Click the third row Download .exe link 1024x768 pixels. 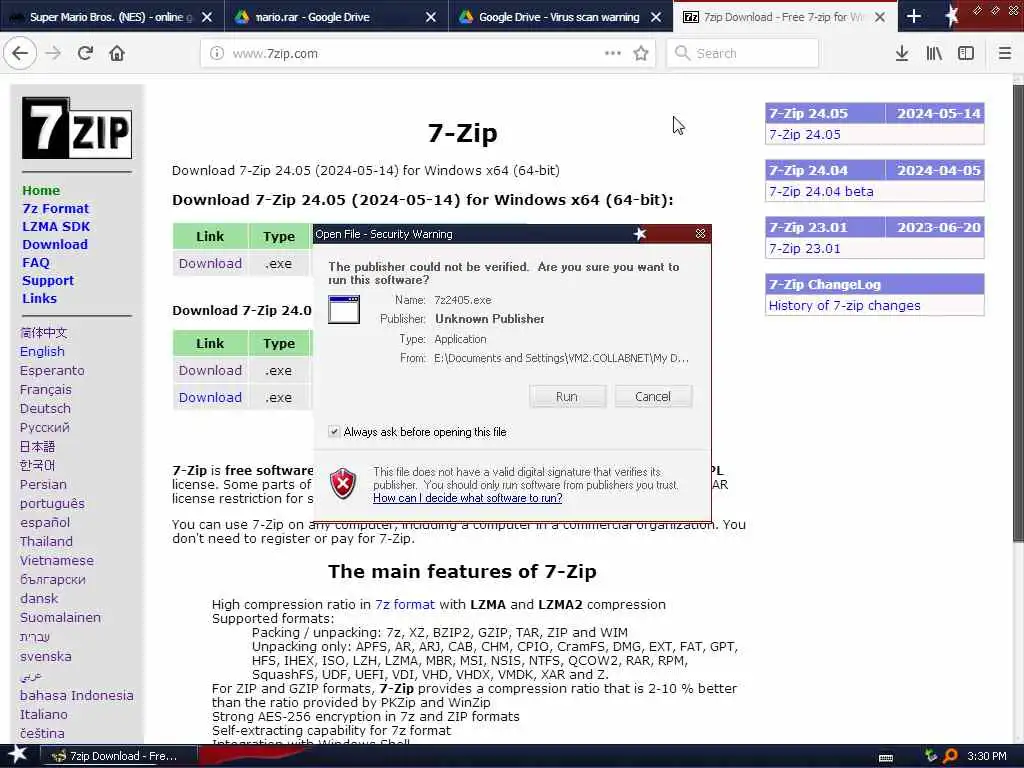tap(210, 397)
